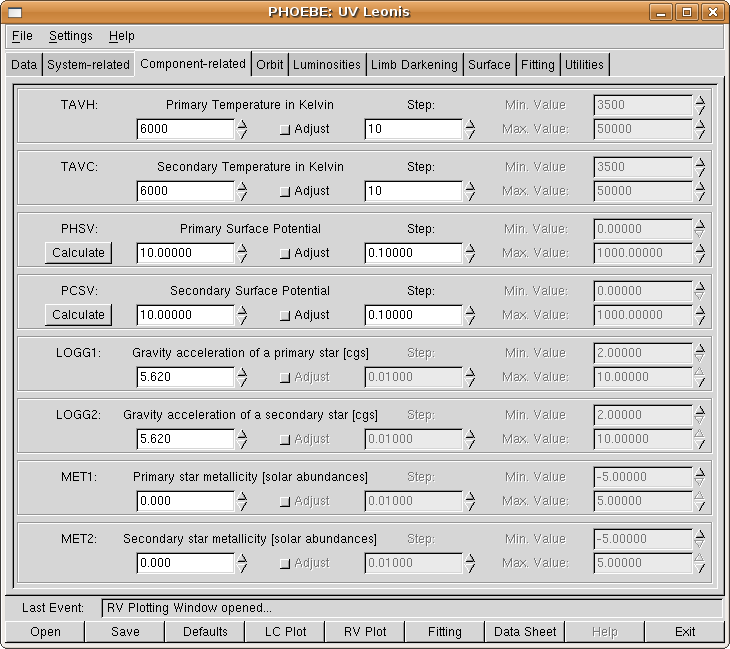The height and width of the screenshot is (649, 730).
Task: Click the Exit button
Action: pos(685,631)
